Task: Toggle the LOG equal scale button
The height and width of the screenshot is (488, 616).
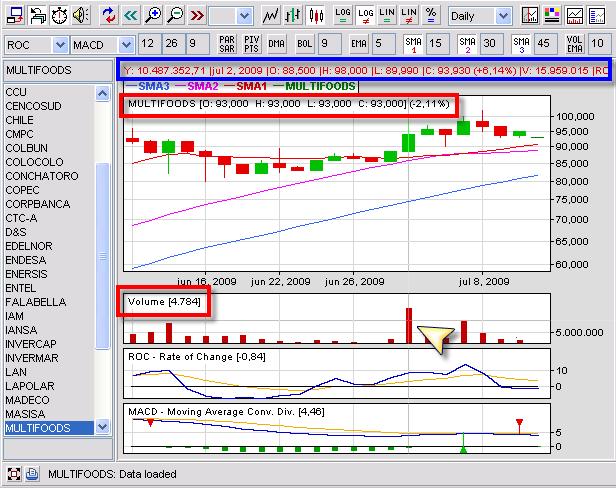Action: 343,15
